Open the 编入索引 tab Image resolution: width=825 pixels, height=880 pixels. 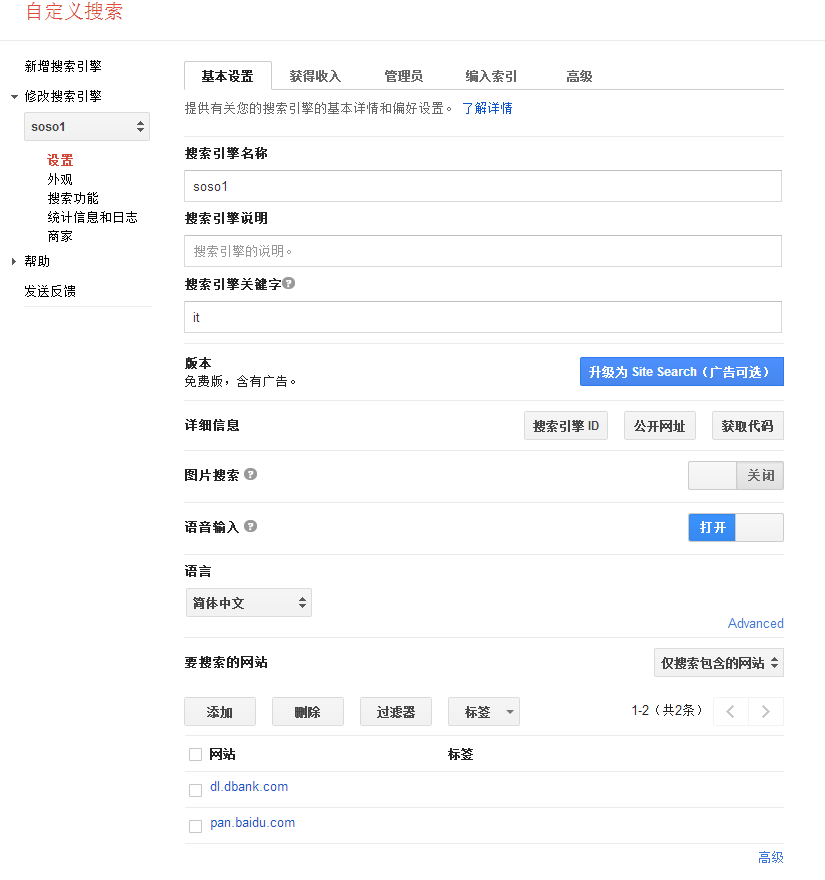click(492, 75)
